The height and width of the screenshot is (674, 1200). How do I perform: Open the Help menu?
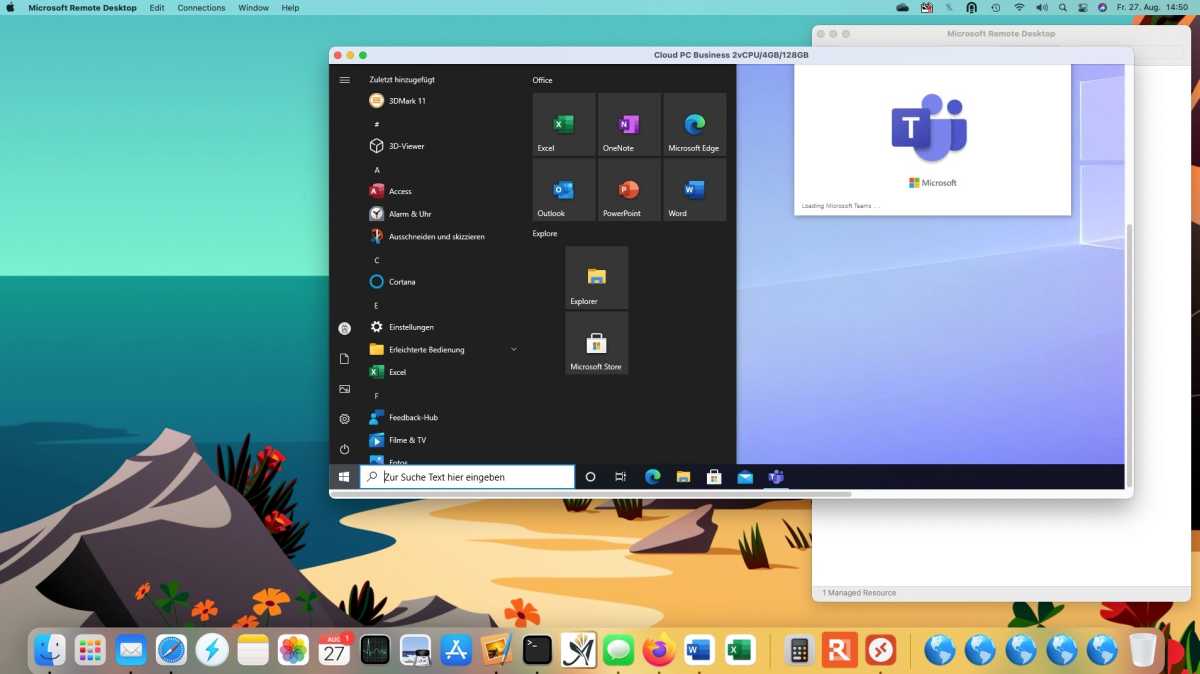(290, 7)
